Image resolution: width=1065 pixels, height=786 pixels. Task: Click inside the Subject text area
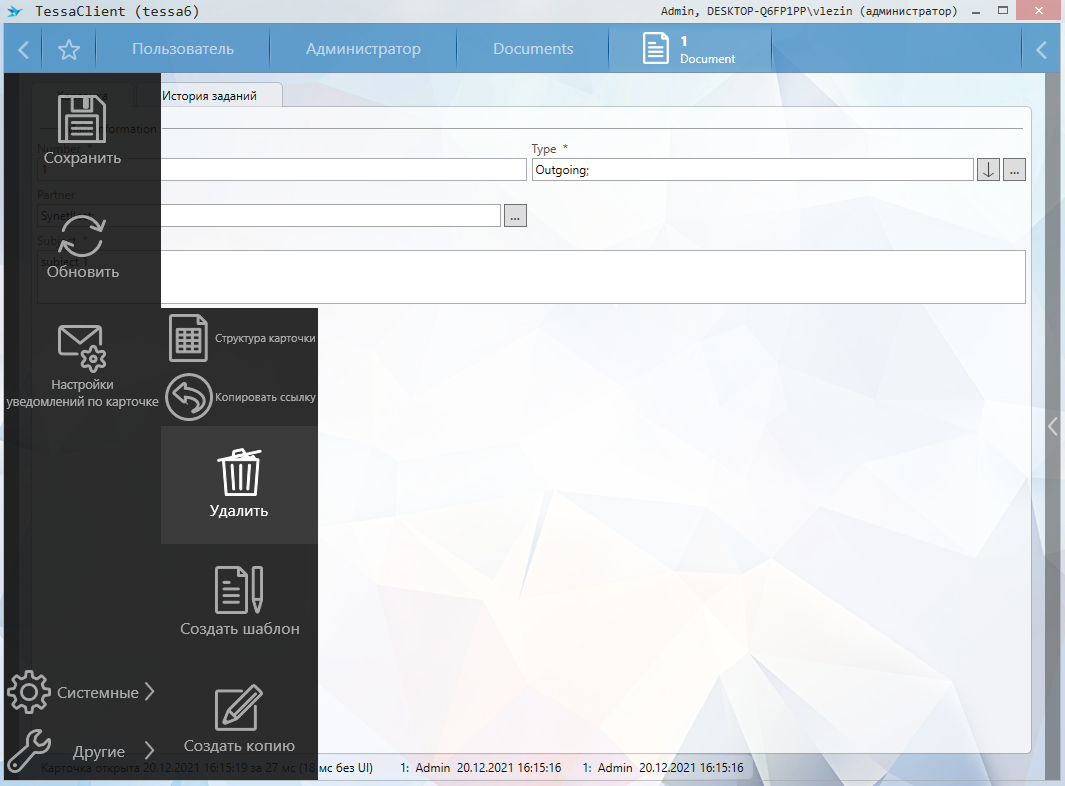[x=600, y=277]
